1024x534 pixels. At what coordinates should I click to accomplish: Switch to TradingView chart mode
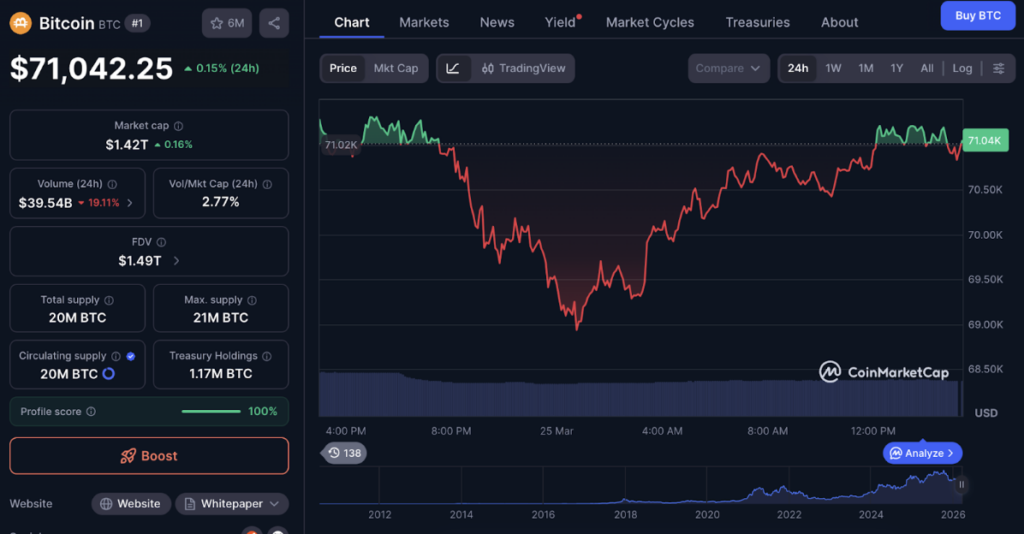click(523, 68)
